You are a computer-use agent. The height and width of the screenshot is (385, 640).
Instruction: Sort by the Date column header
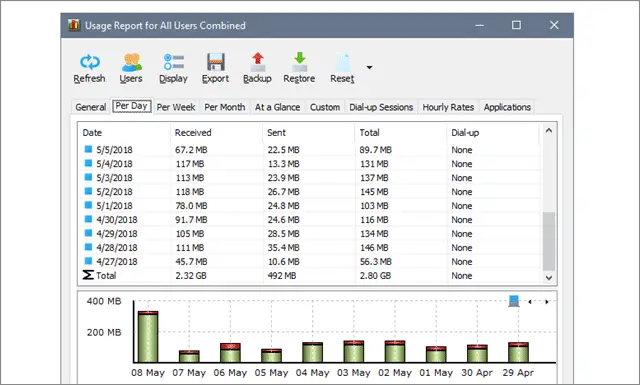coord(124,133)
